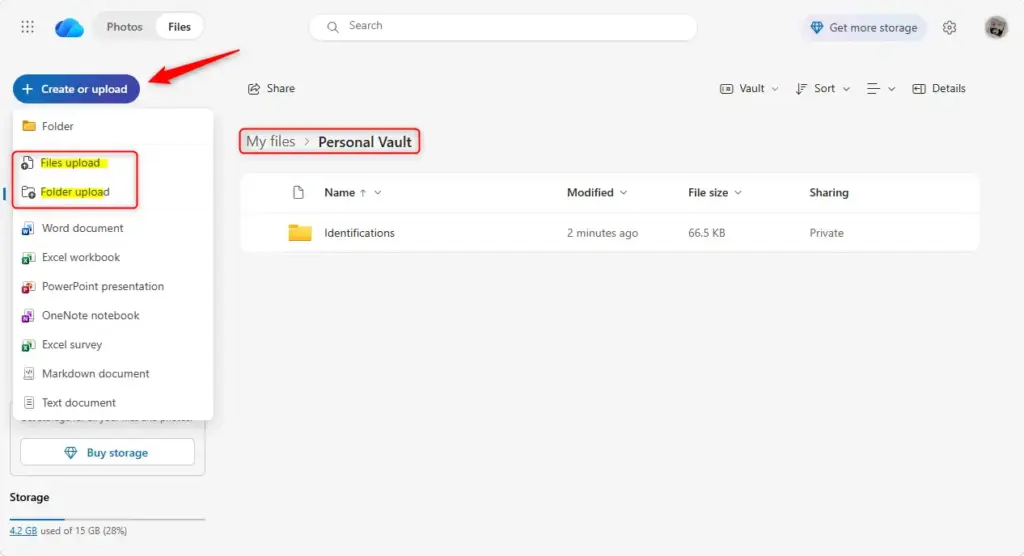Click the diamond icon in Get more storage
Screen dimensions: 1024x556
[816, 27]
